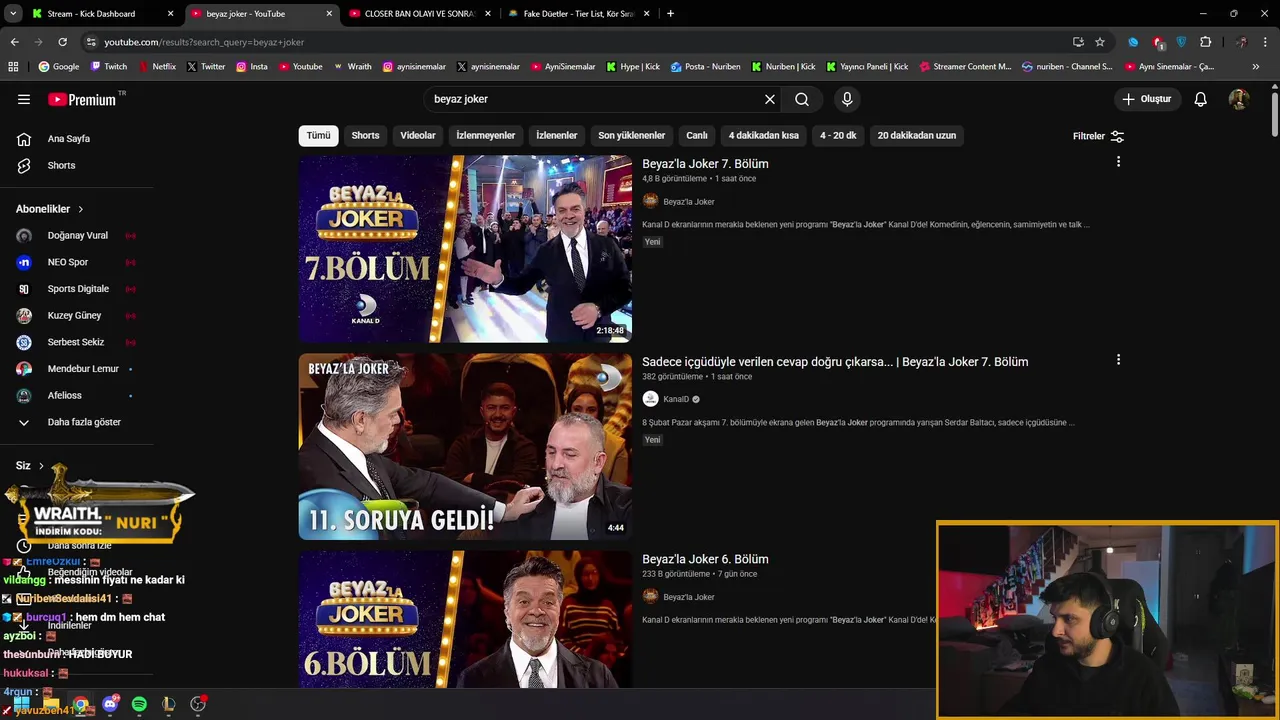
Task: Open the Oluştur create menu
Action: pos(1146,99)
